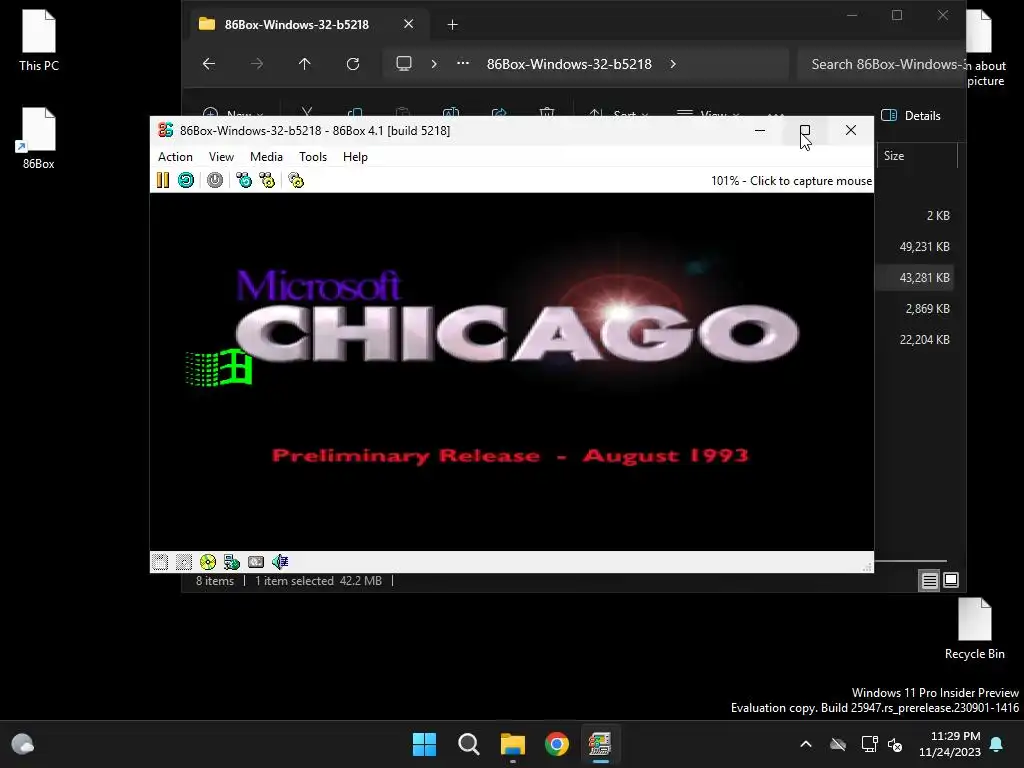This screenshot has height=768, width=1024.
Task: Click the emulated Chicago screen to capture mouse
Action: tap(511, 371)
